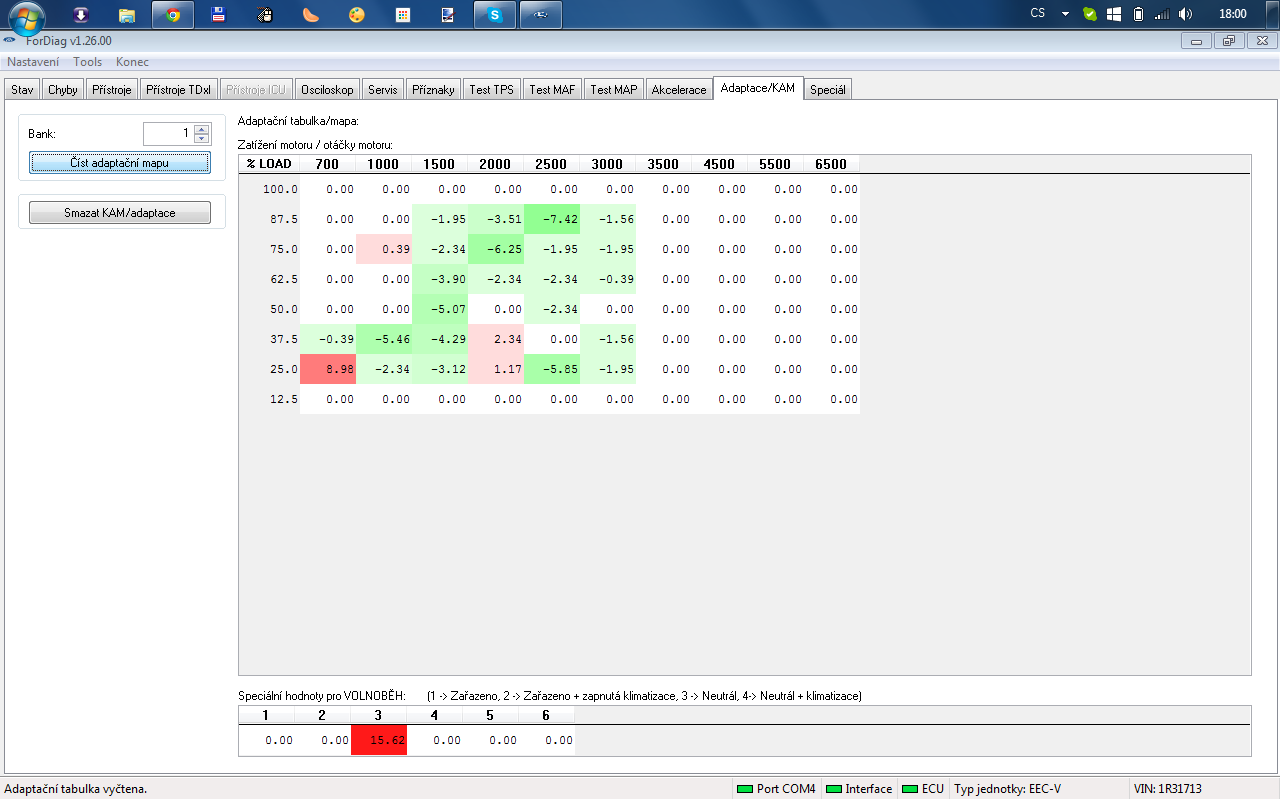Click the Bank number input field
This screenshot has width=1280, height=800.
[x=167, y=133]
